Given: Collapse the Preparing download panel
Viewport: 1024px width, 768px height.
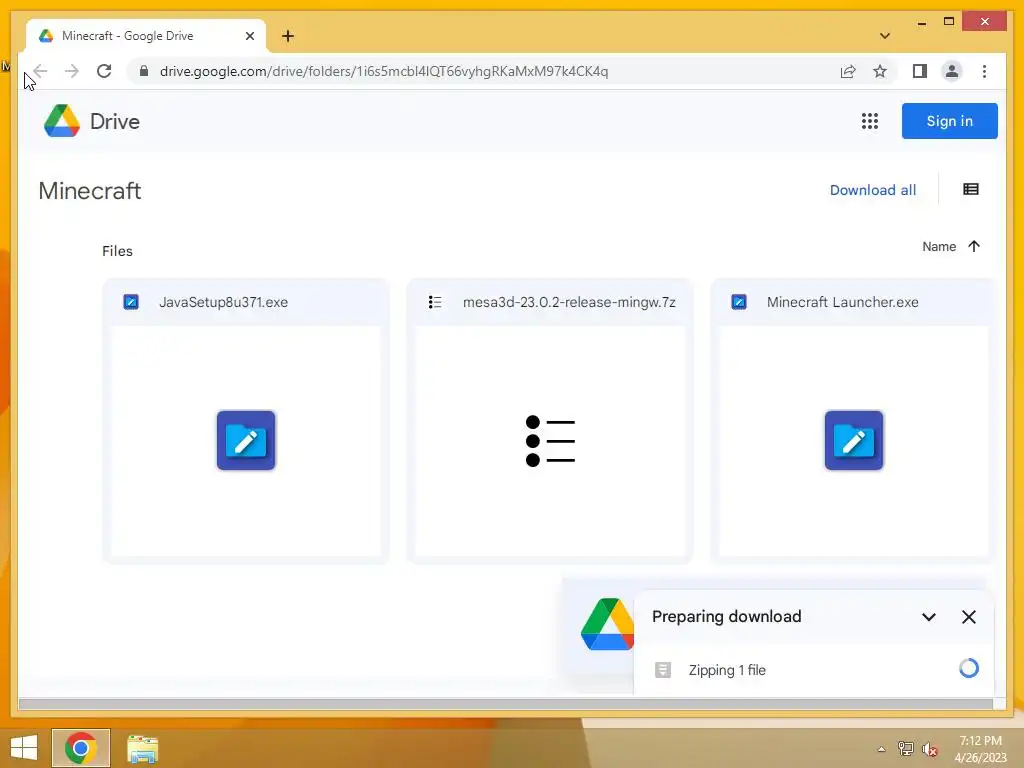Looking at the screenshot, I should click(x=928, y=617).
